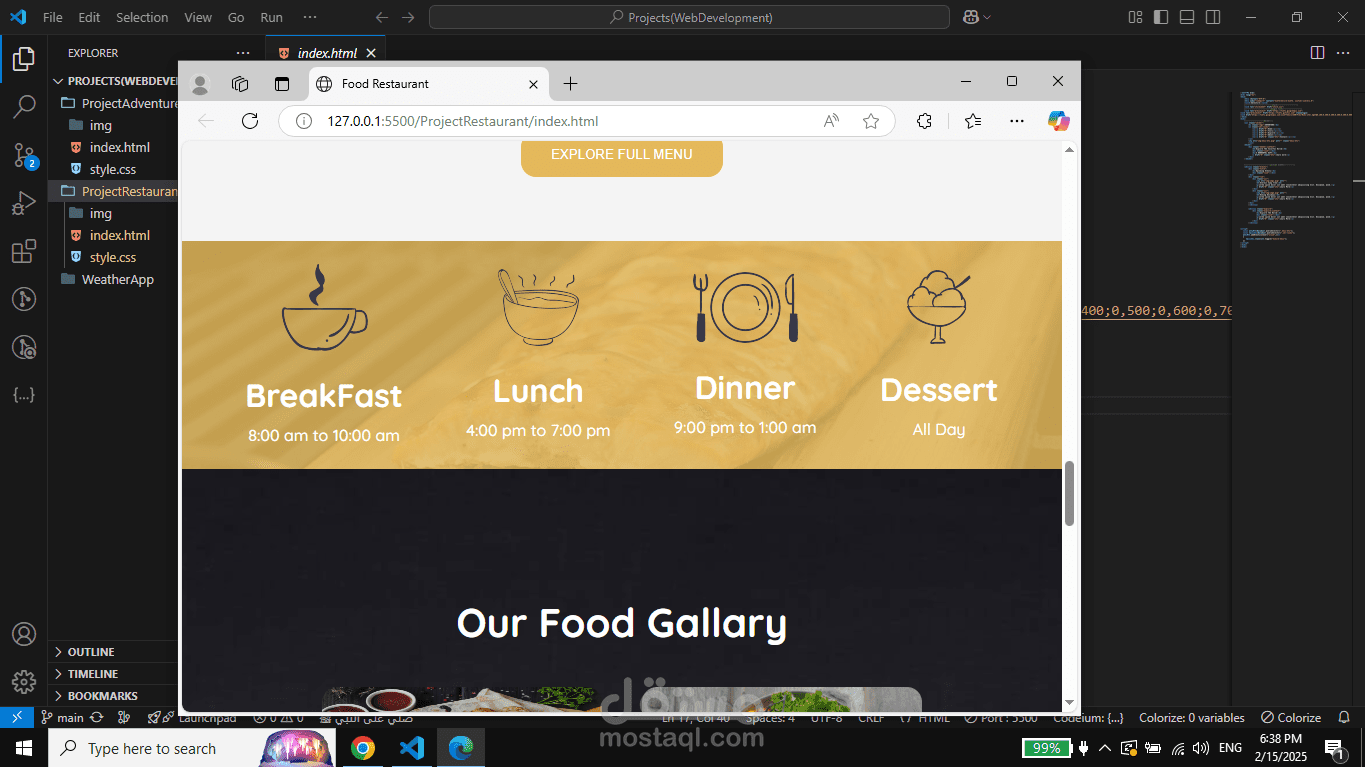Open the Copilot icon in Edge
Screen dimensions: 1365x767
1058,121
